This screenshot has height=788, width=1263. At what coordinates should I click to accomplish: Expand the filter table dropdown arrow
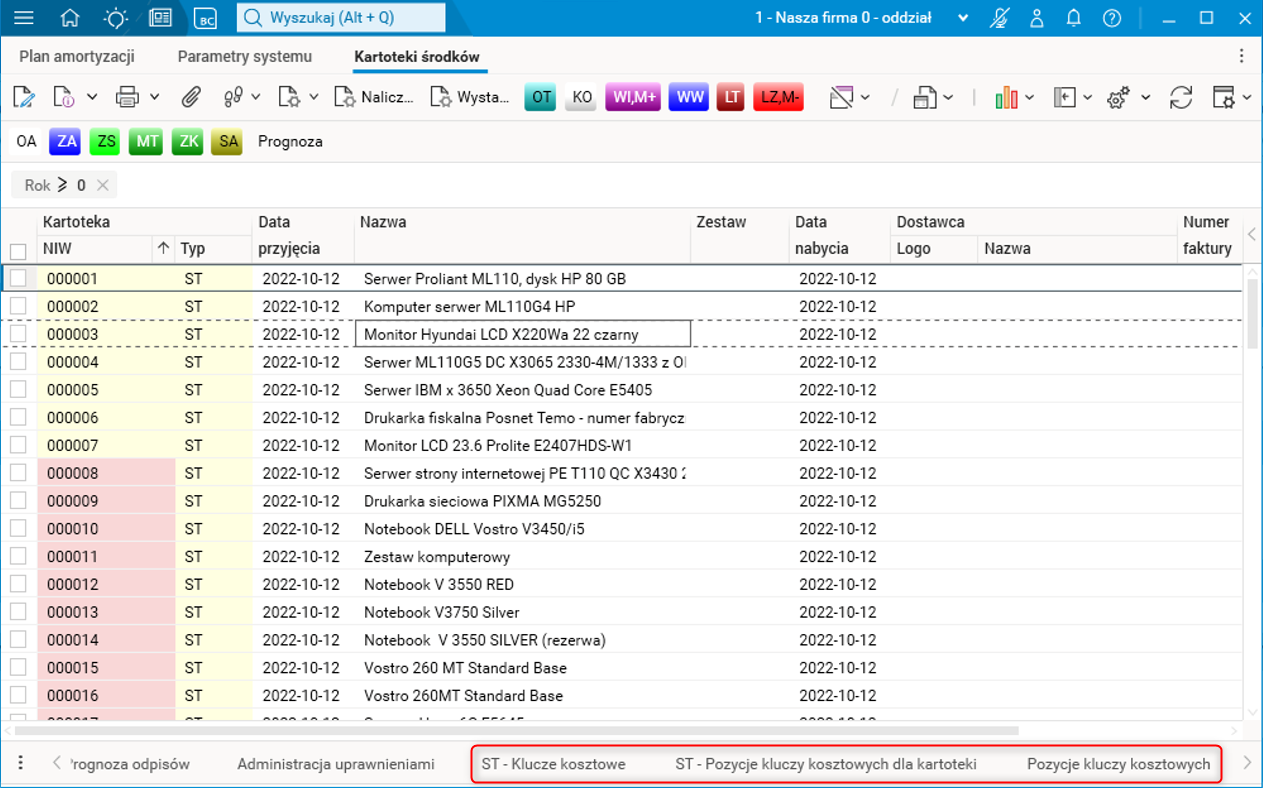[x=865, y=97]
